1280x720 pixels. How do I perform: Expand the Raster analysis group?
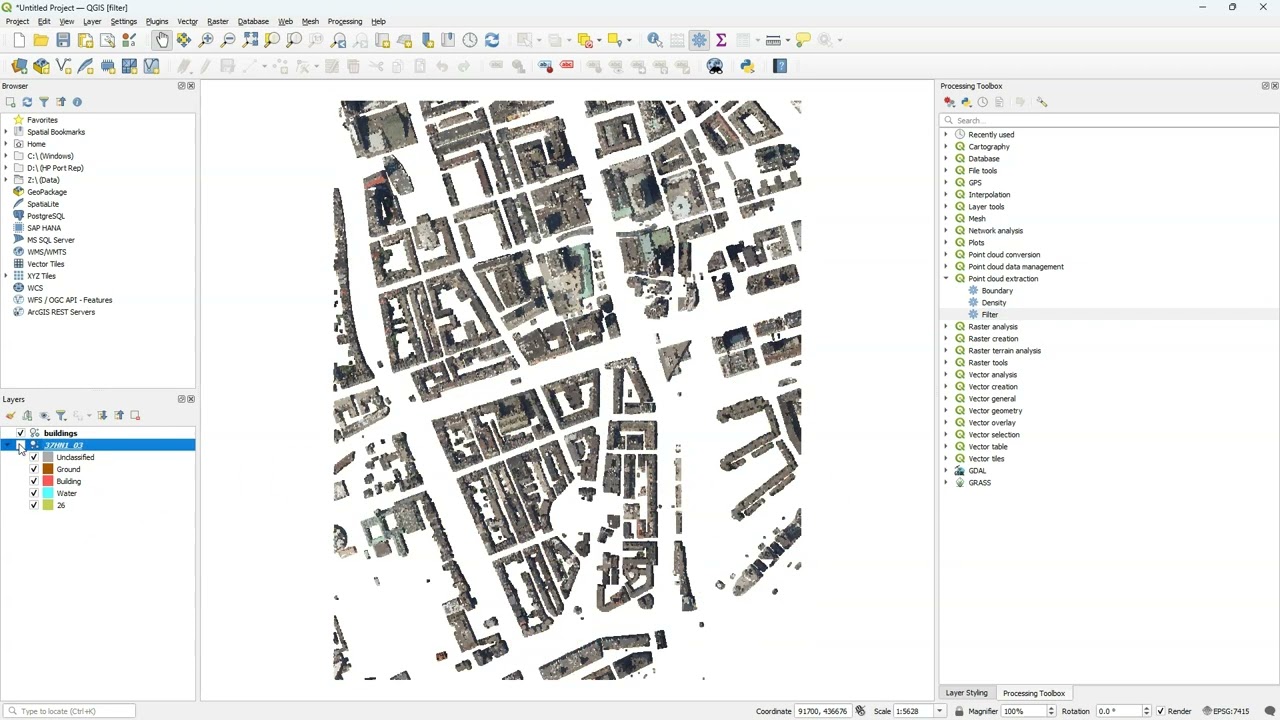946,327
